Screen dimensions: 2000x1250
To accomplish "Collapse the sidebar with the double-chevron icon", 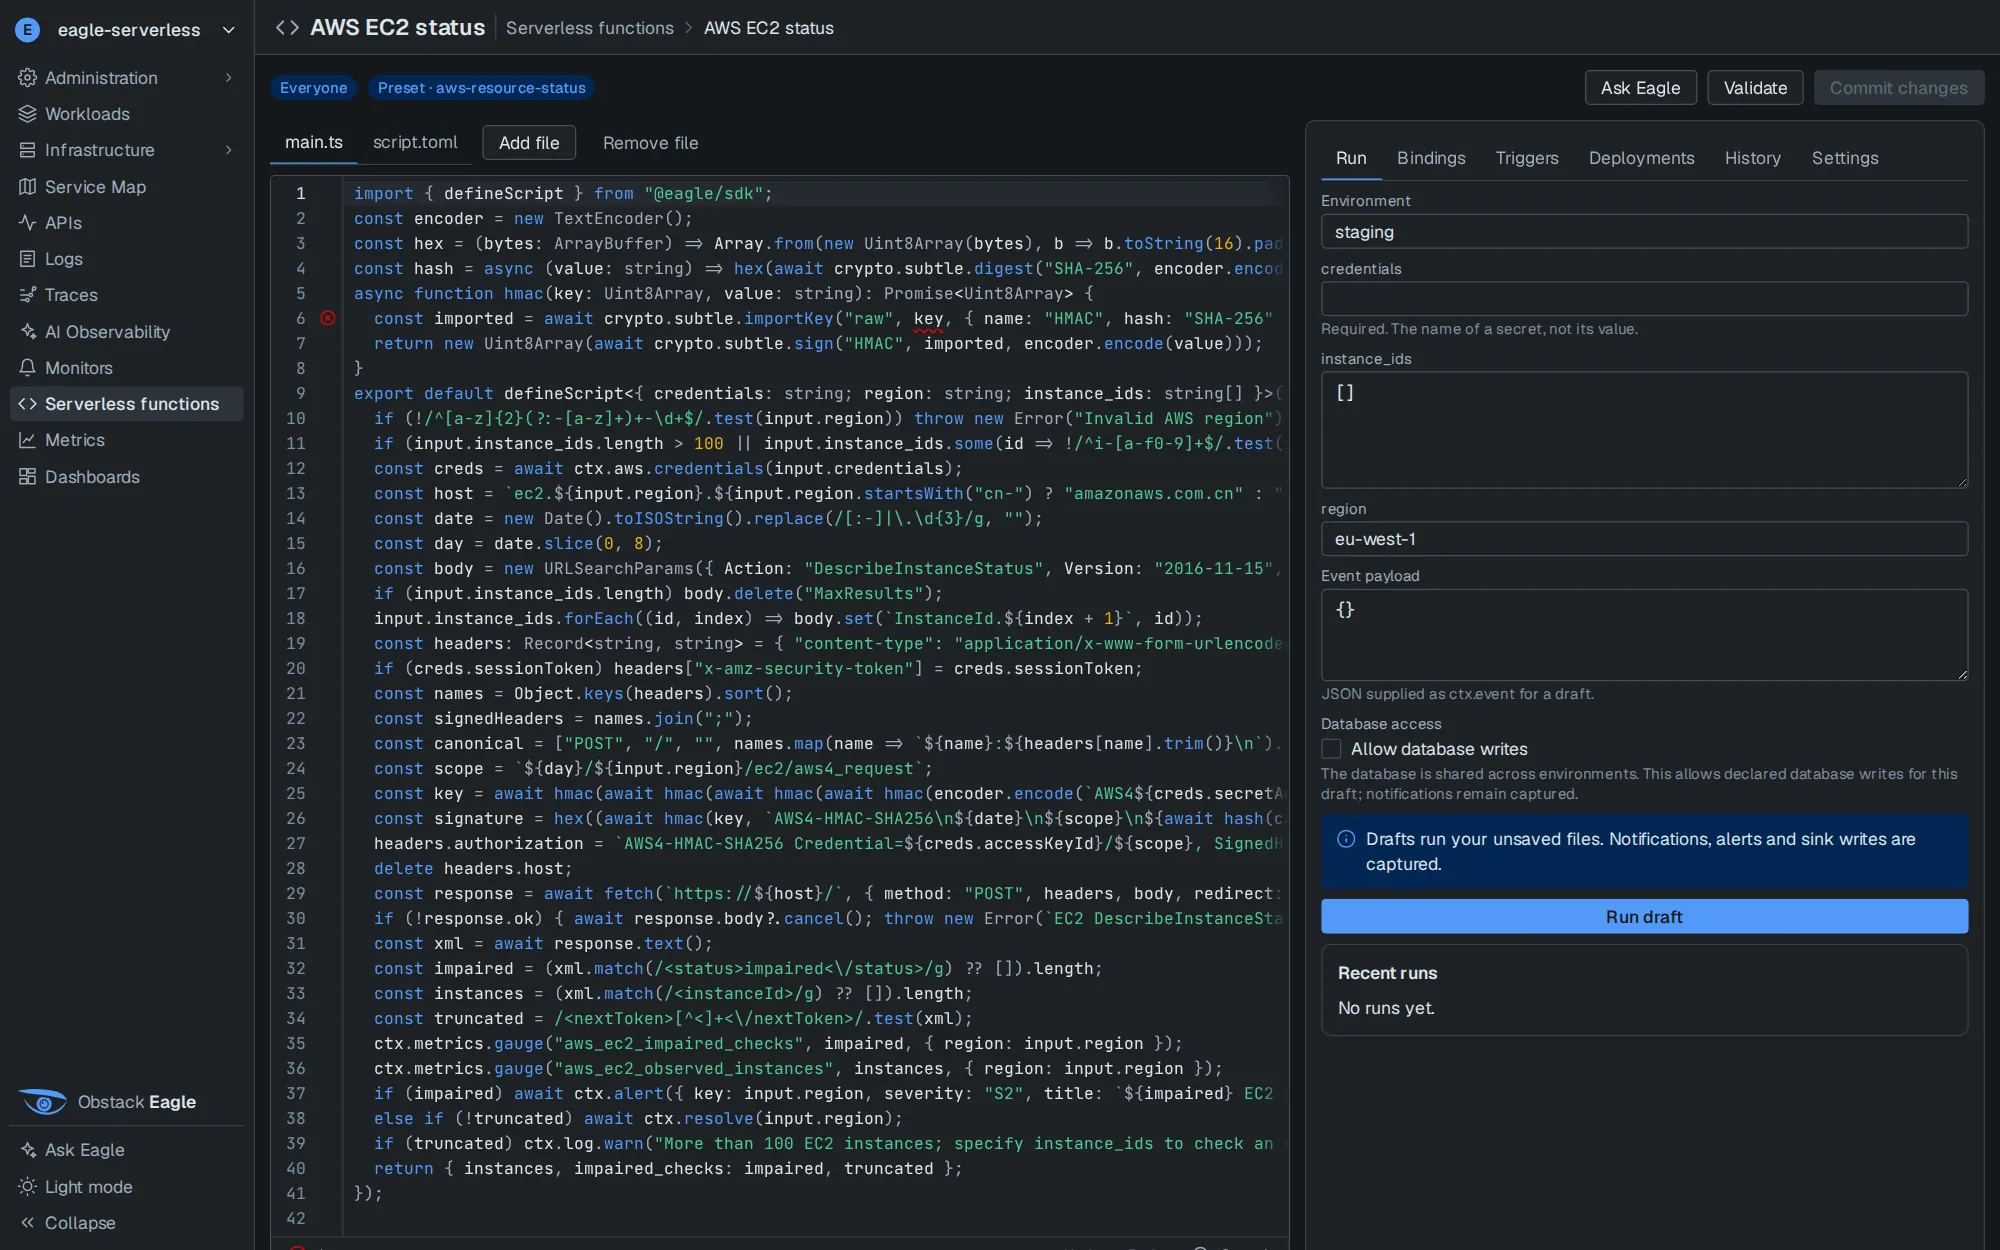I will click(x=27, y=1223).
